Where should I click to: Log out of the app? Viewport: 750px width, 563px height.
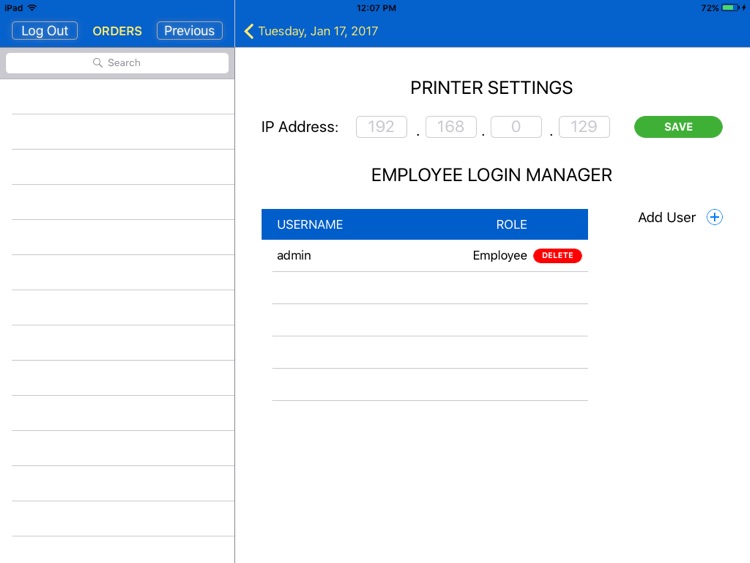click(44, 31)
